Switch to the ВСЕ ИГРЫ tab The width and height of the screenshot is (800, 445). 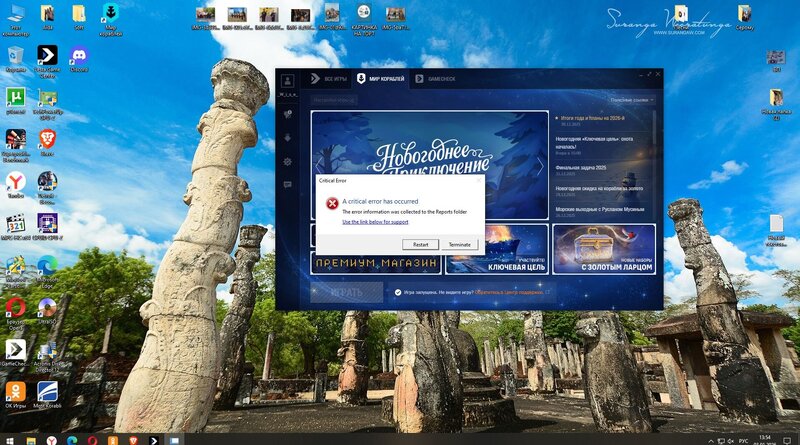click(x=328, y=78)
